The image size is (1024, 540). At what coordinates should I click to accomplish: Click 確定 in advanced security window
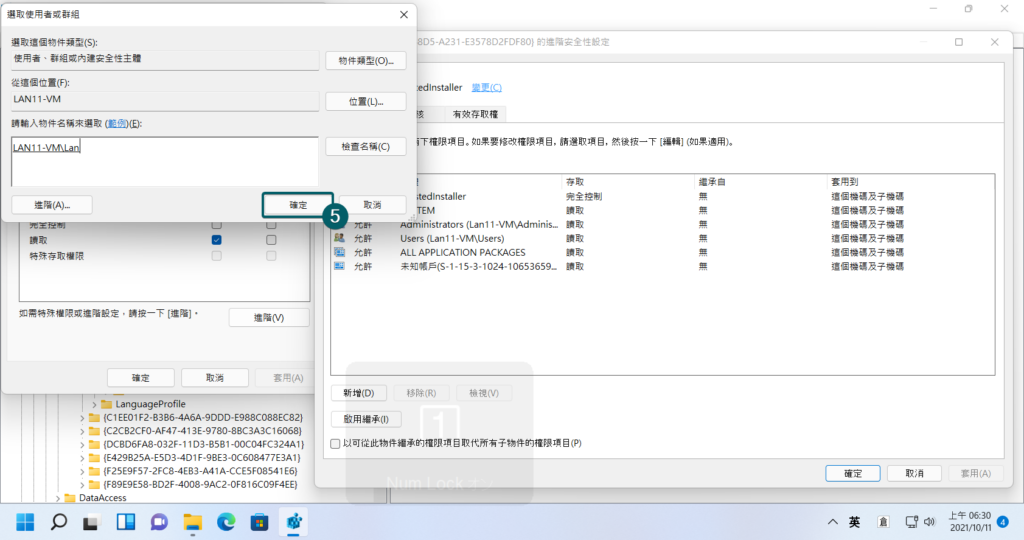853,473
